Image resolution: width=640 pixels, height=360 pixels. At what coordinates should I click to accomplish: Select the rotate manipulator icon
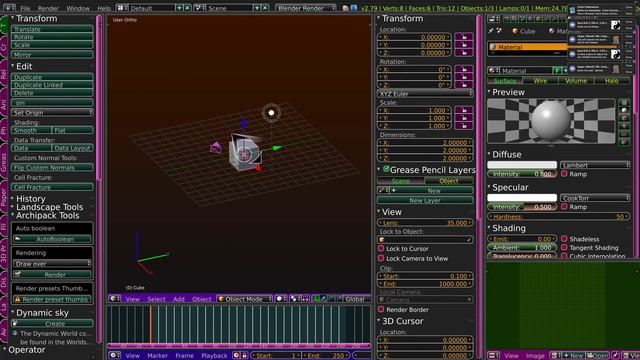pyautogui.click(x=331, y=299)
